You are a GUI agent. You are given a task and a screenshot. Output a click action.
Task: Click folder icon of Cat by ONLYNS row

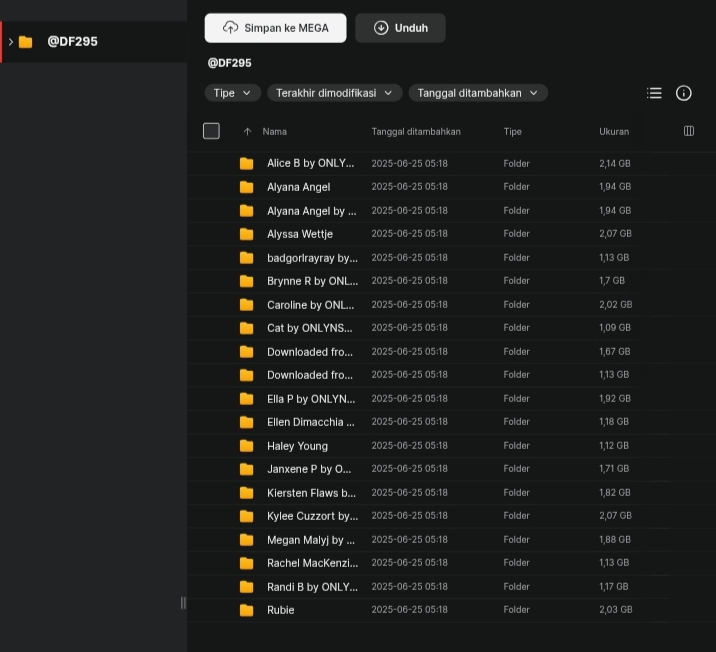[247, 328]
